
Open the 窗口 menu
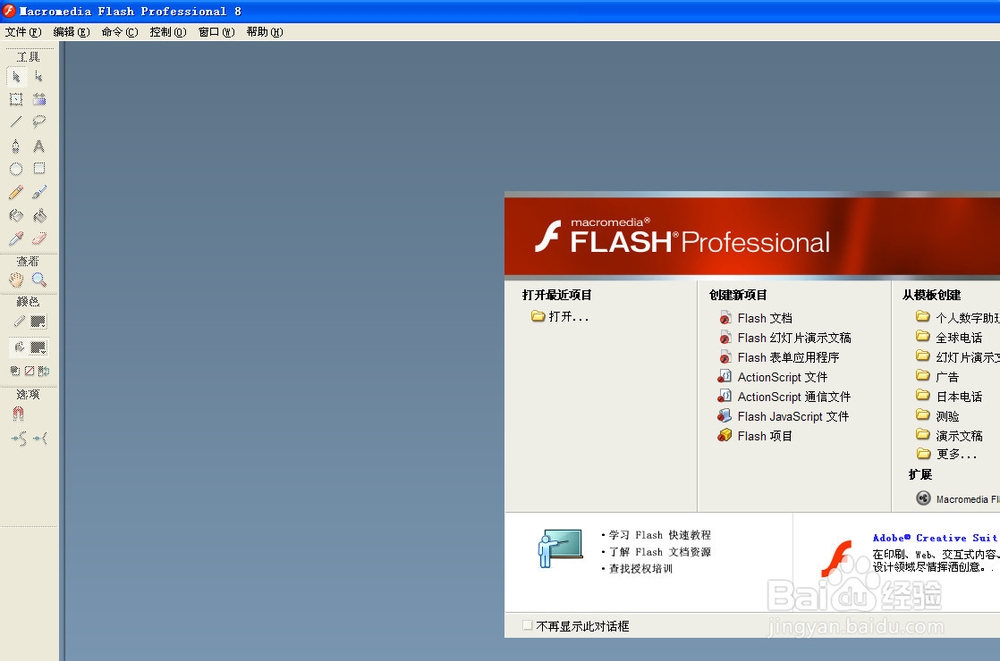click(x=216, y=32)
